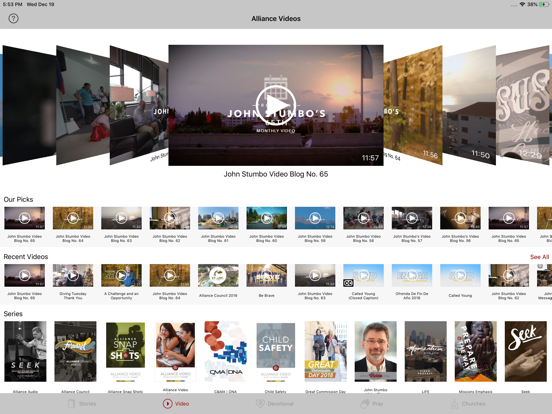Open the Alliance Snap Shots series
552x414 pixels.
tap(125, 351)
